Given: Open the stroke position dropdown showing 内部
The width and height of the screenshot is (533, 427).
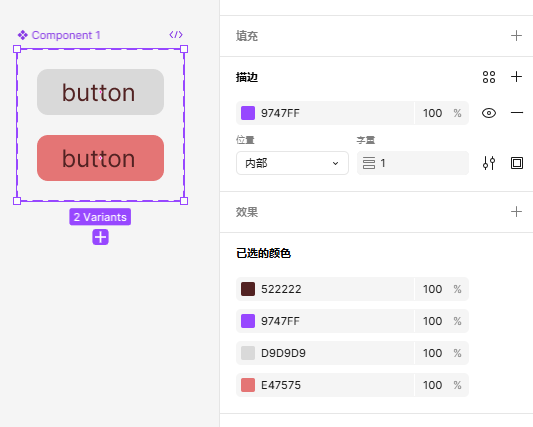Looking at the screenshot, I should click(292, 163).
